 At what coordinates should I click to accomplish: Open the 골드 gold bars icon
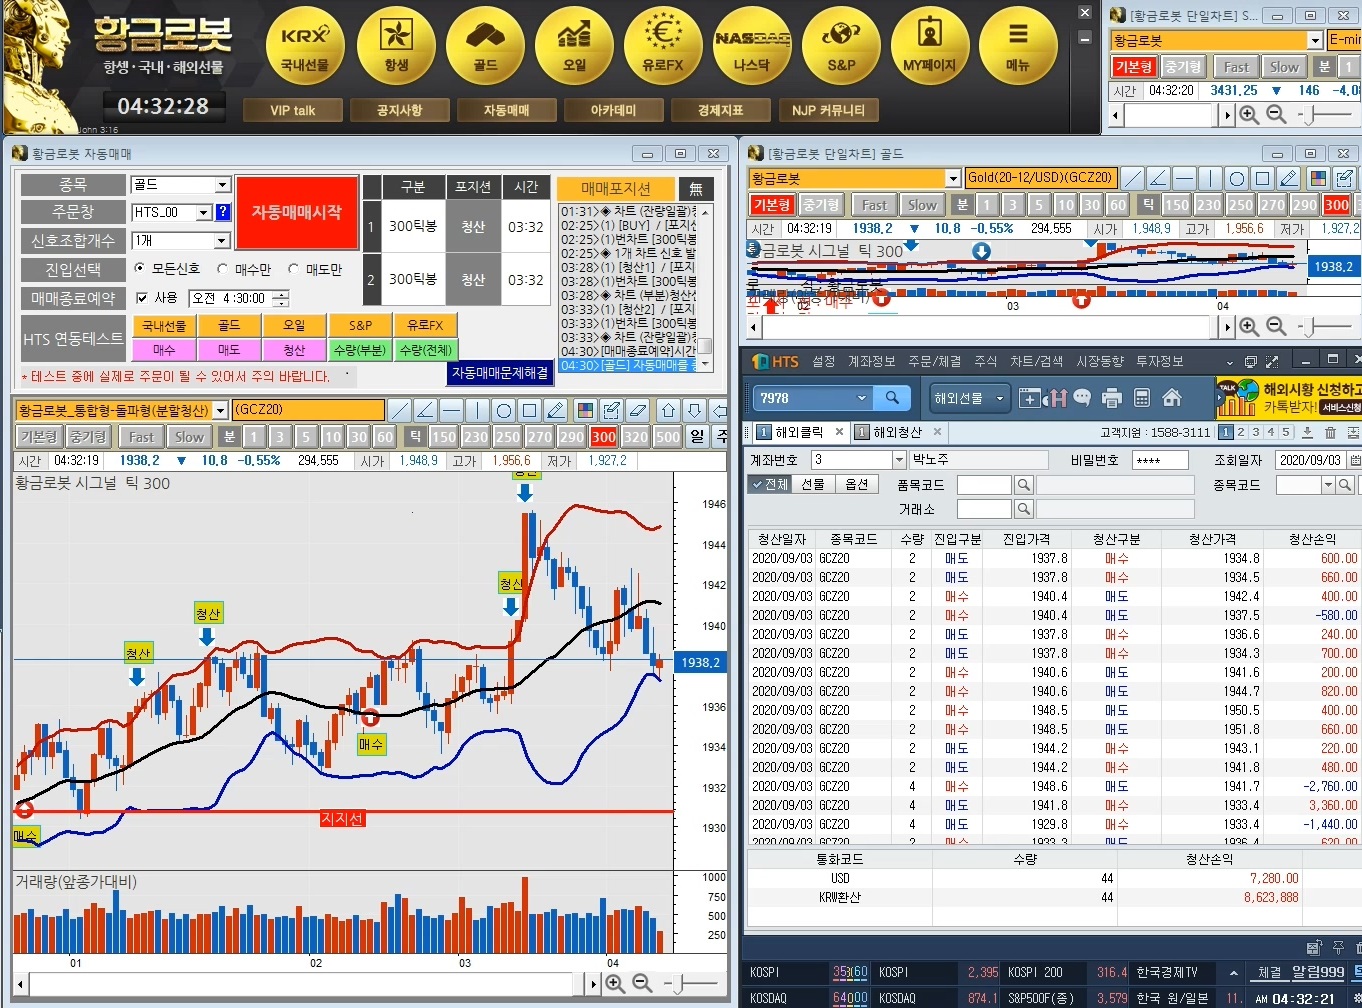point(485,45)
